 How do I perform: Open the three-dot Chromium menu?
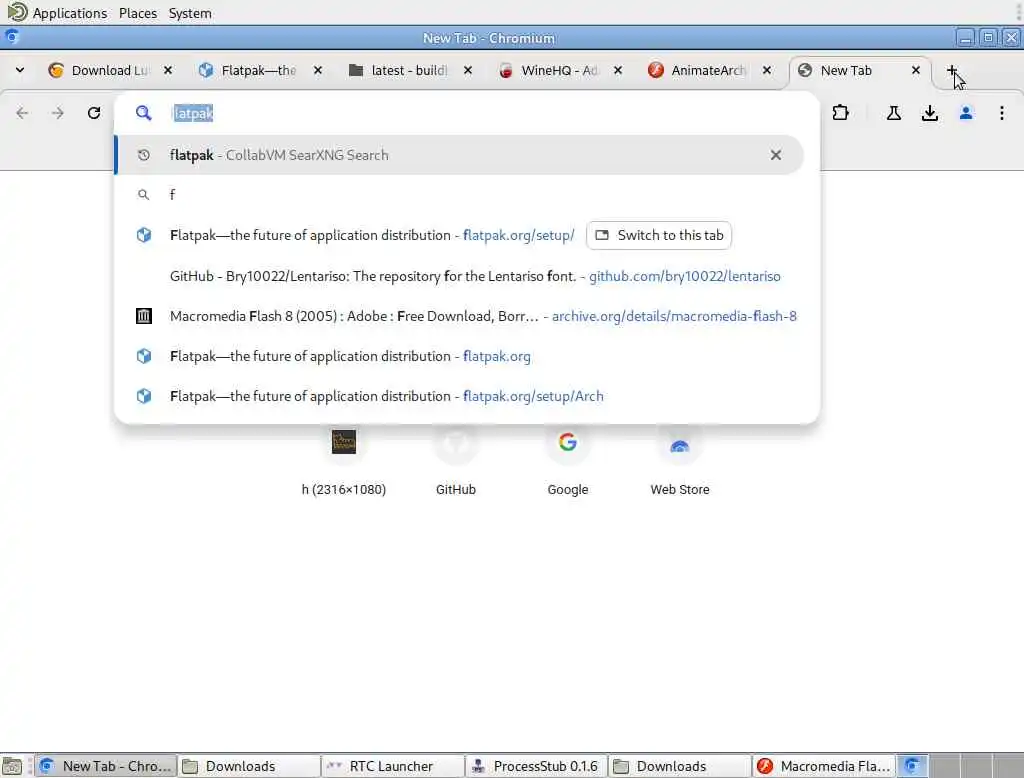click(x=1002, y=113)
